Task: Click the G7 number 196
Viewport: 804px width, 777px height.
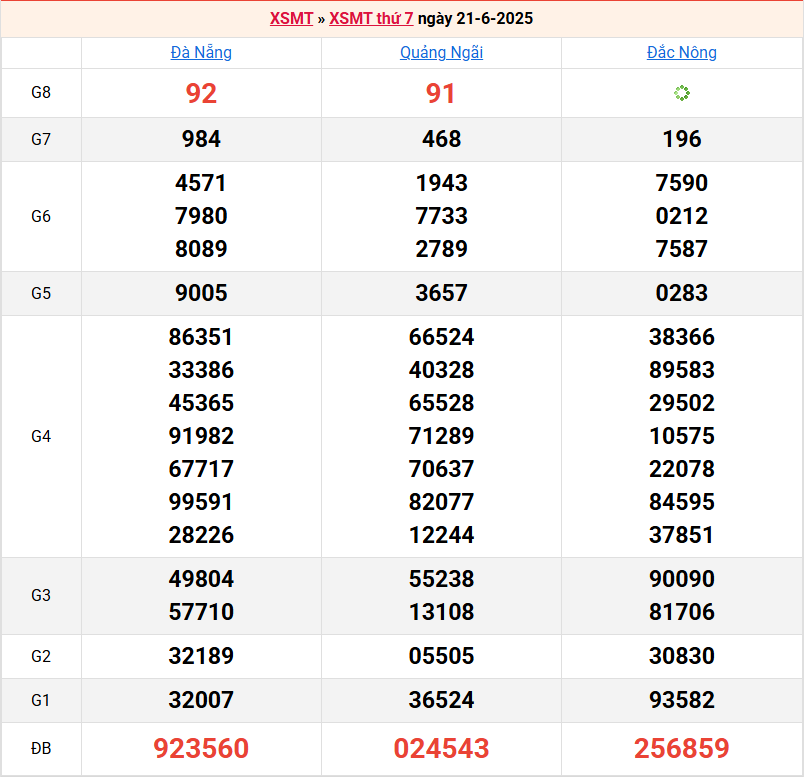Action: click(x=682, y=139)
